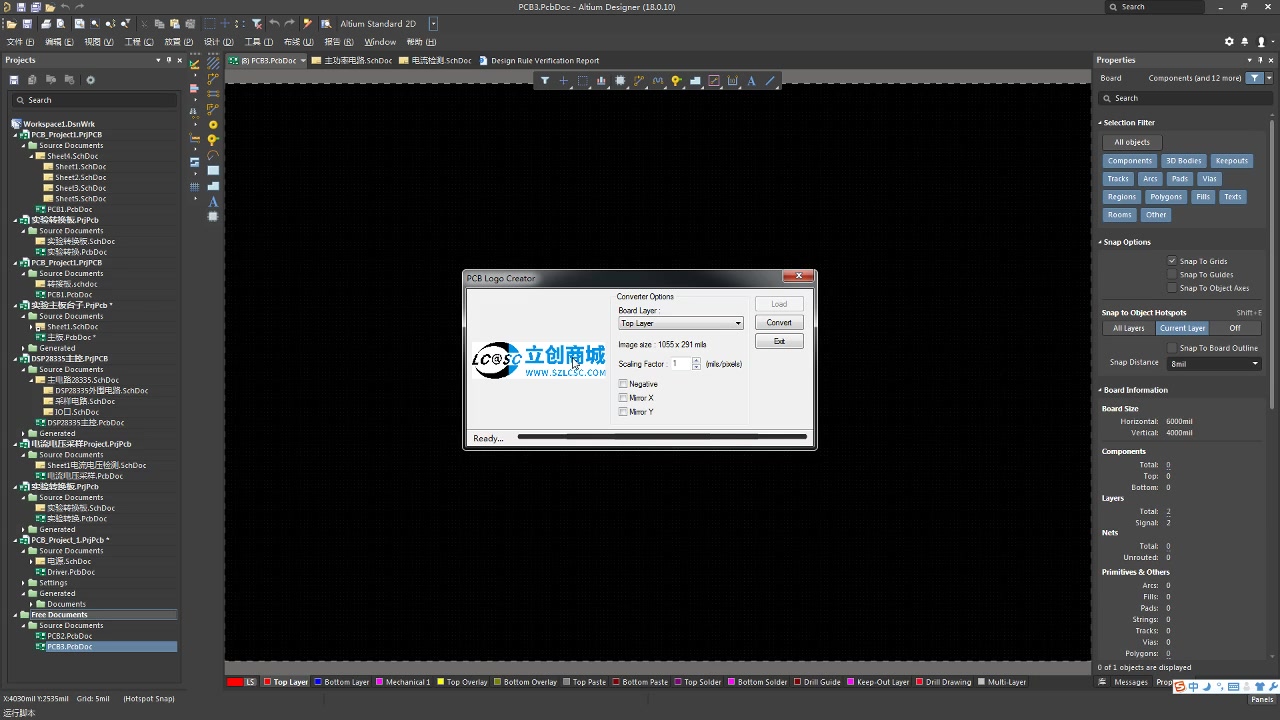Switch to the 主功率电路.SchDoc tab

(x=352, y=60)
